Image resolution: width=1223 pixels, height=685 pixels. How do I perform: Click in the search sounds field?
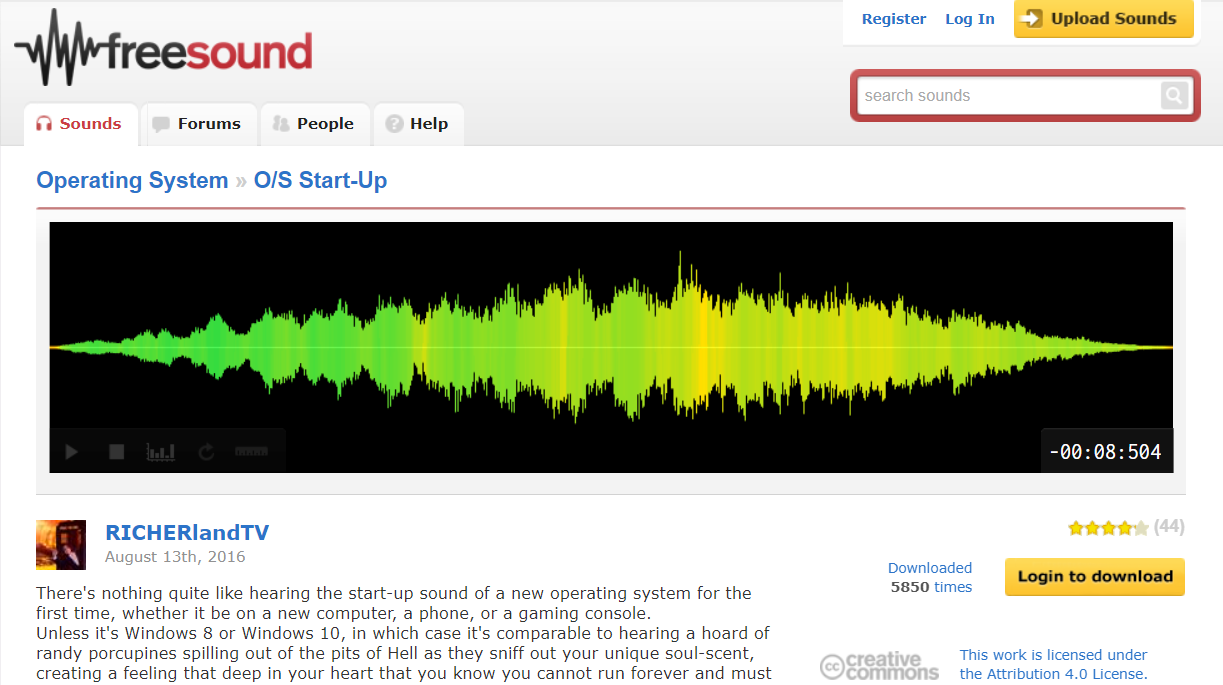[x=1008, y=96]
